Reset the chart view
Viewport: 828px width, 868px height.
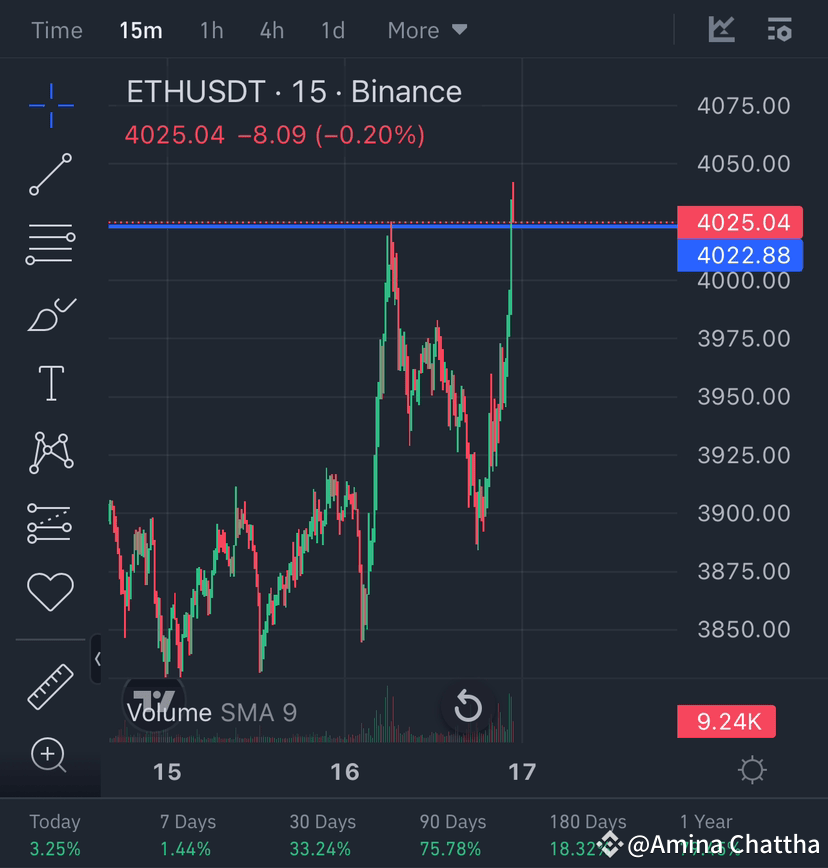click(x=466, y=706)
